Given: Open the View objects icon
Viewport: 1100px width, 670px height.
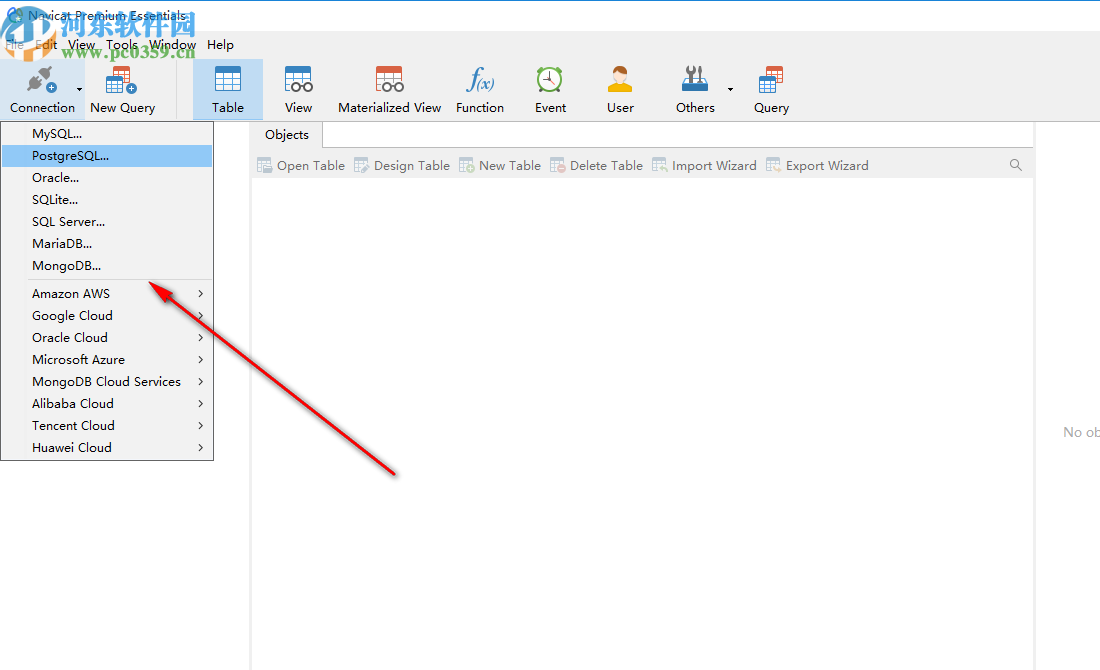Looking at the screenshot, I should click(x=298, y=79).
